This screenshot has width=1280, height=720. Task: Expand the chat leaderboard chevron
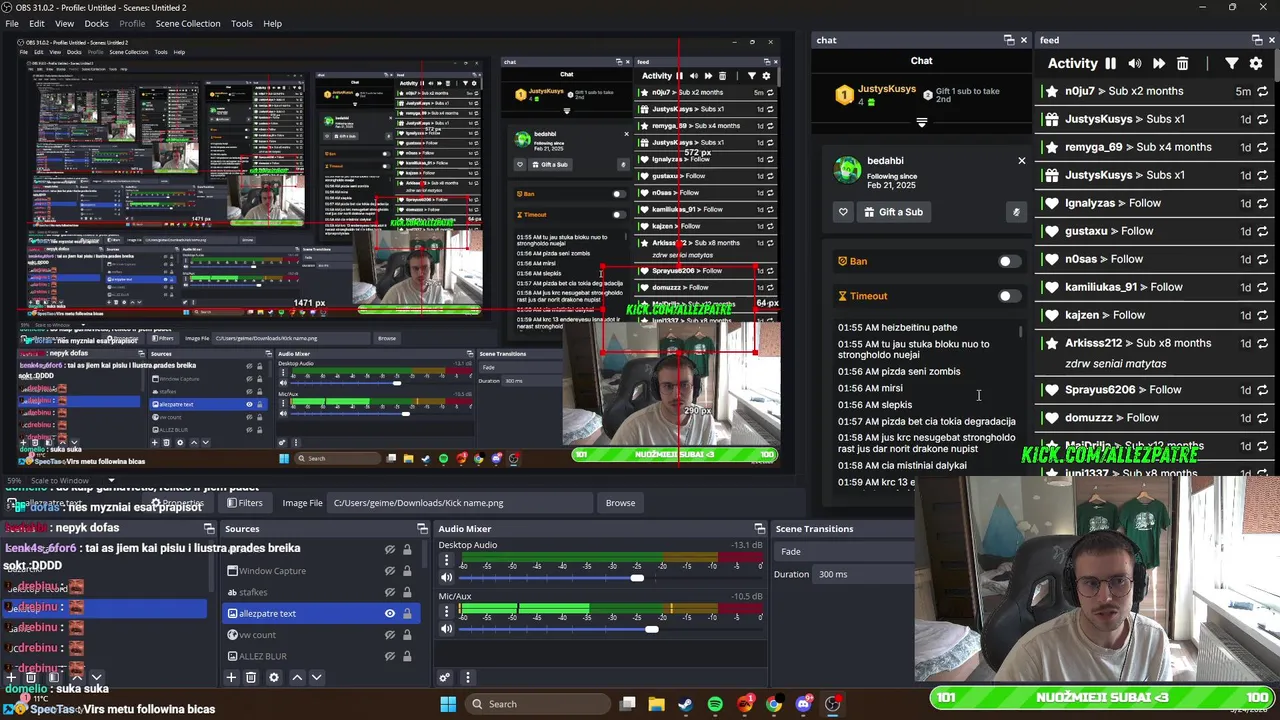(922, 123)
